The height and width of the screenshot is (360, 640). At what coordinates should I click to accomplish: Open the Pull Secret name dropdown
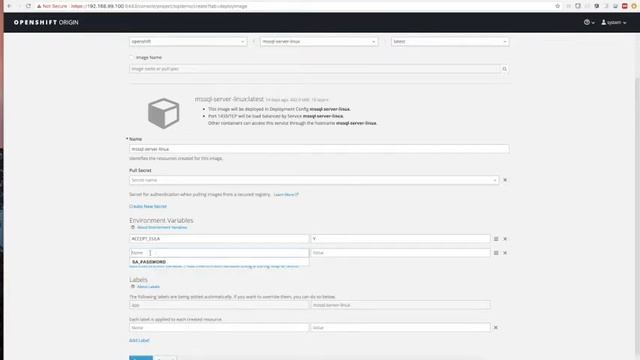[314, 180]
